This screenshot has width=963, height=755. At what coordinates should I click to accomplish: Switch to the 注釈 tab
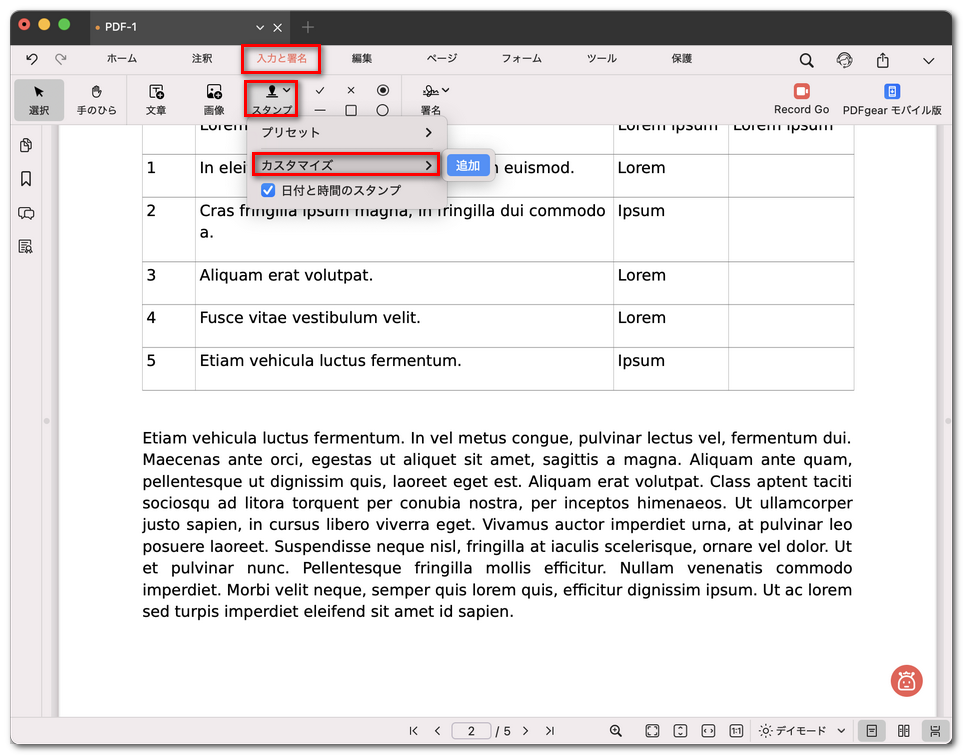click(202, 59)
